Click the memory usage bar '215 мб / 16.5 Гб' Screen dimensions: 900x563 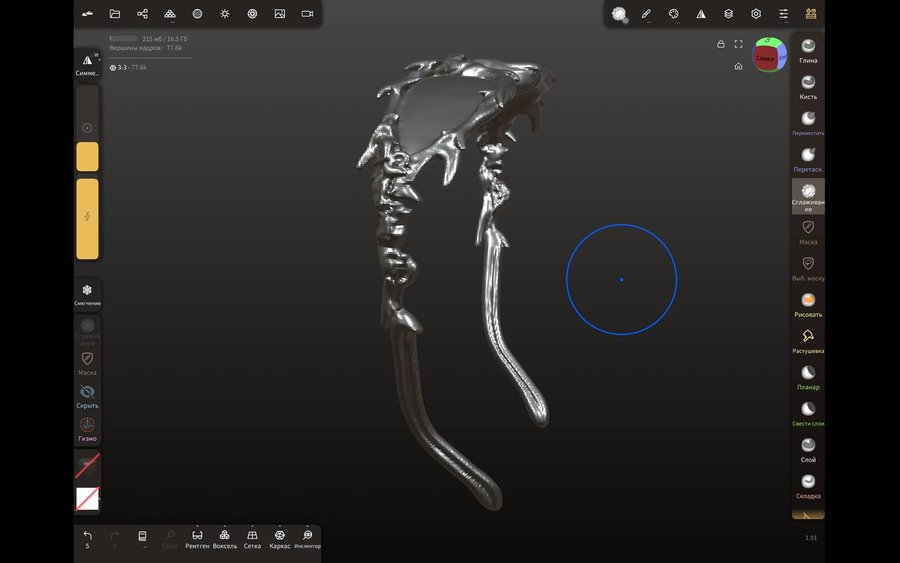(x=149, y=38)
